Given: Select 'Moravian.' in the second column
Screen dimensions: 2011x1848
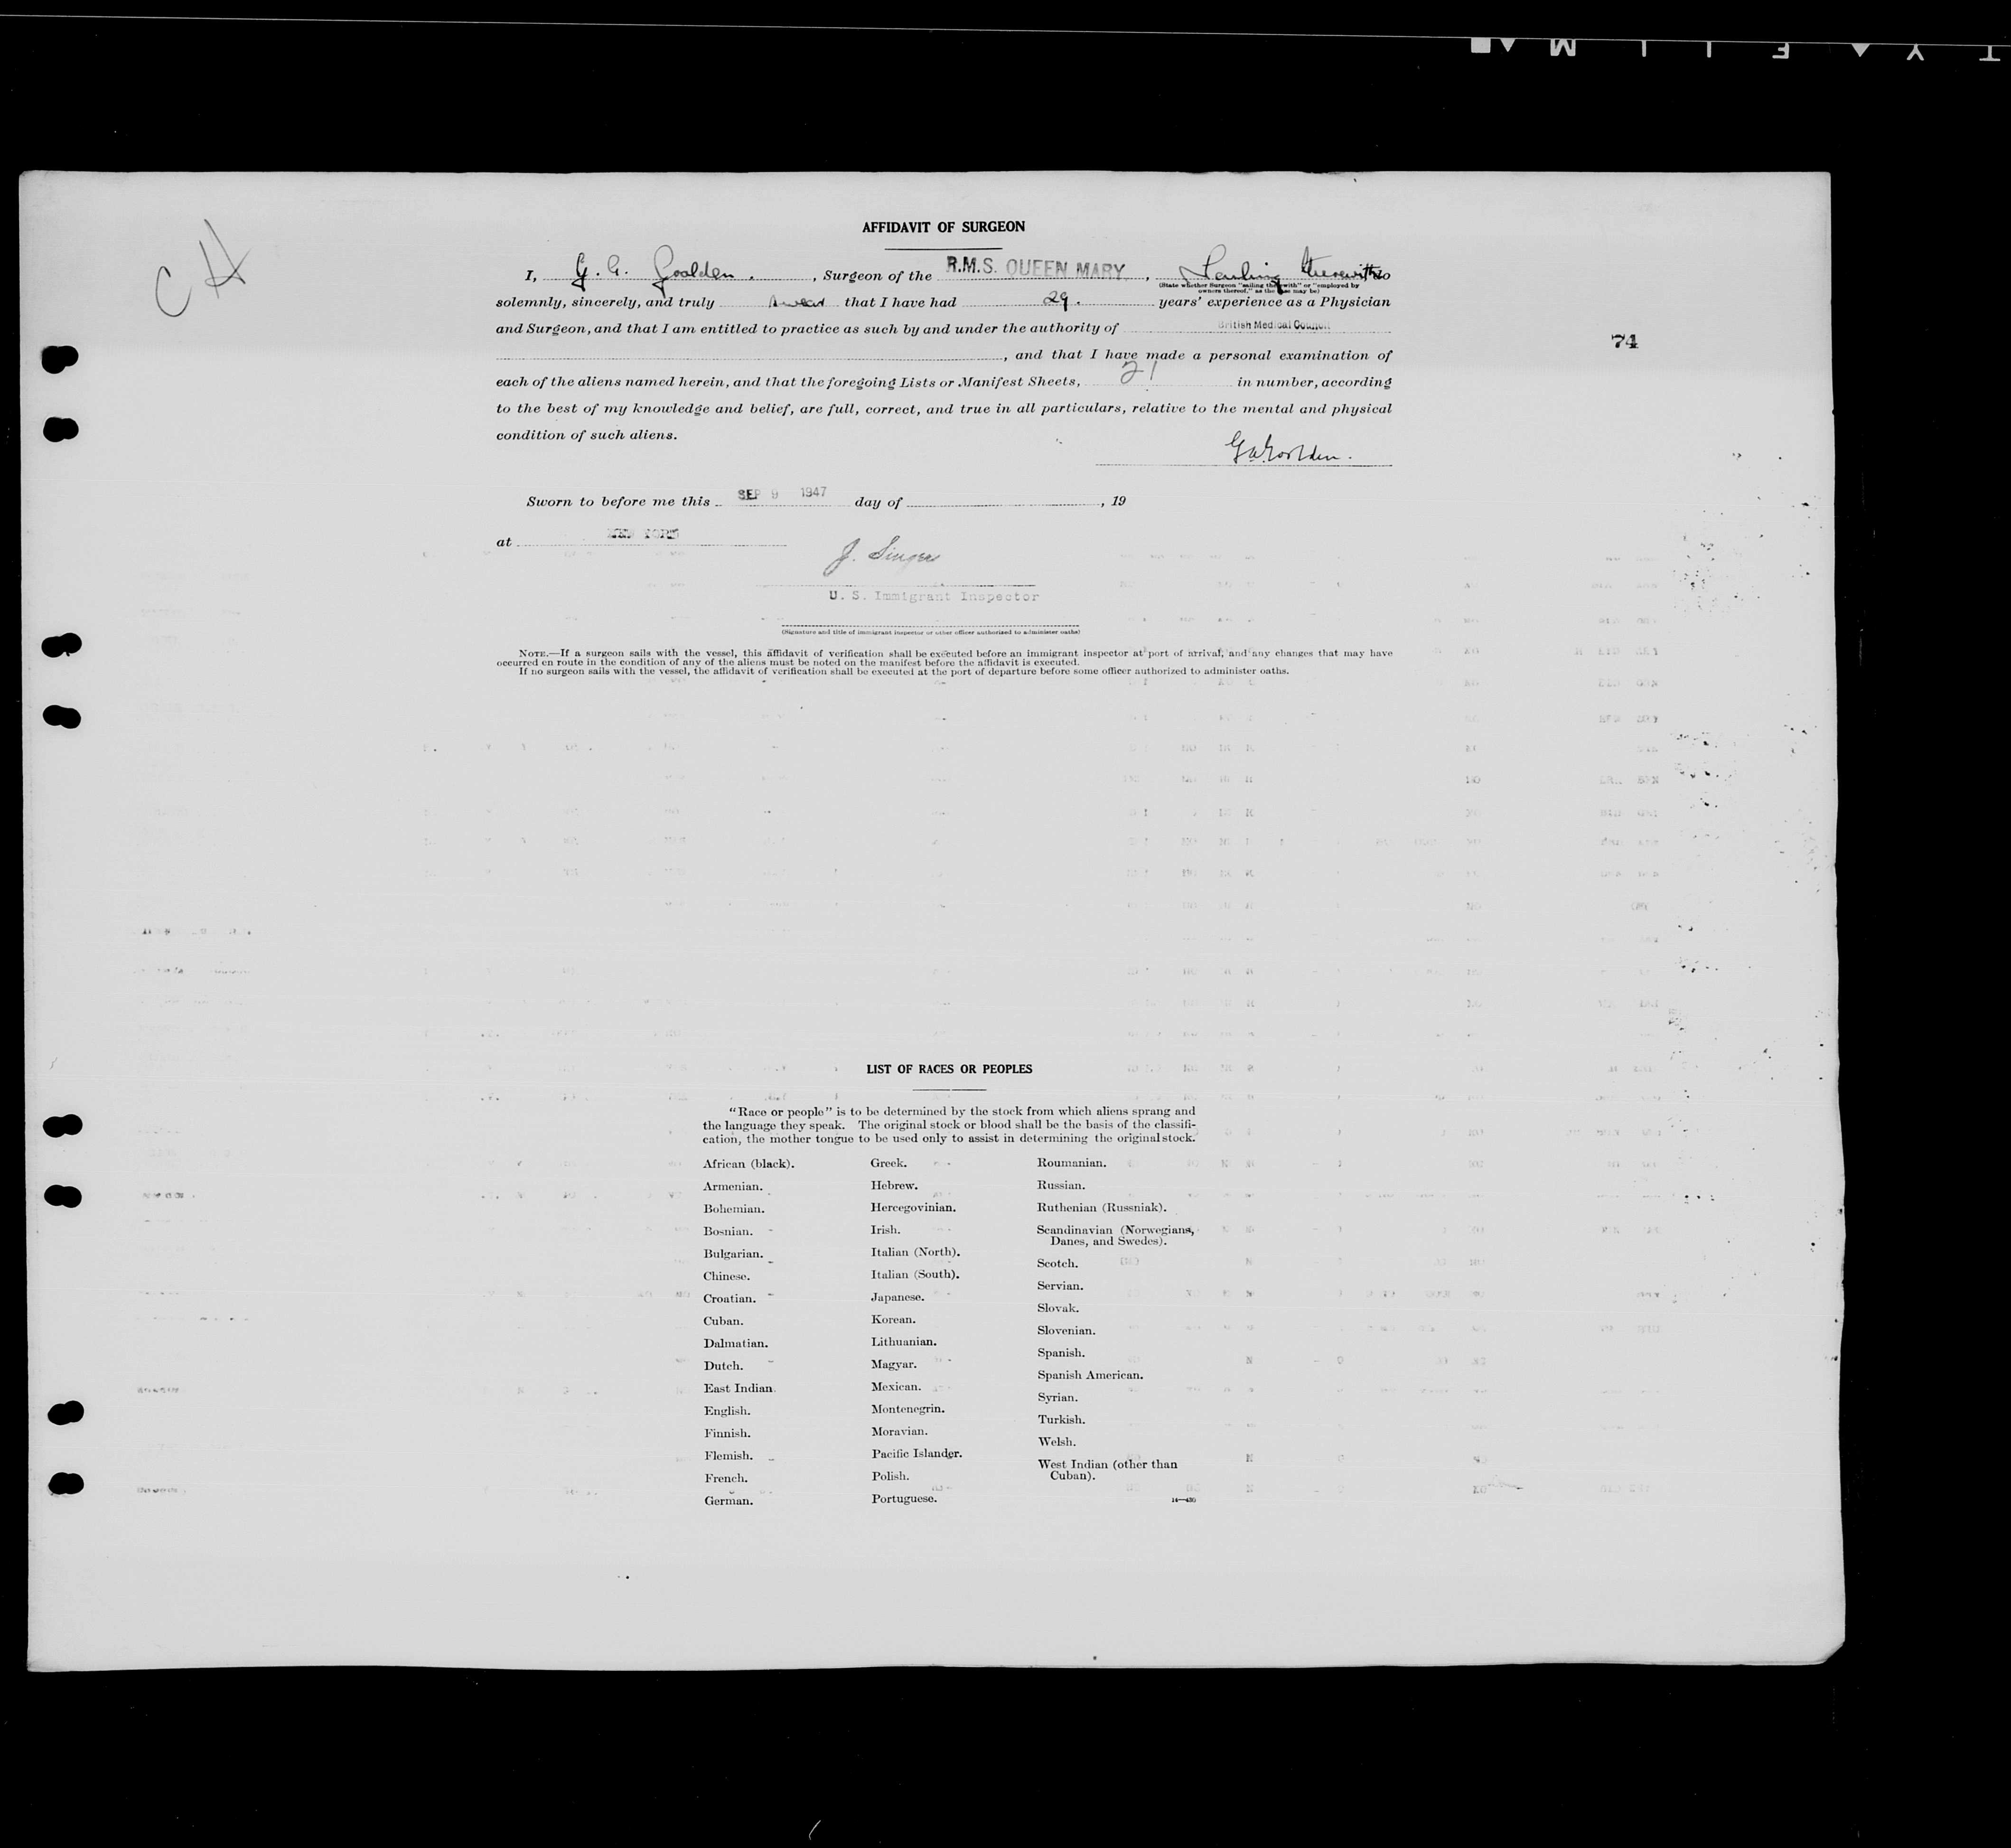Looking at the screenshot, I should click(899, 1432).
